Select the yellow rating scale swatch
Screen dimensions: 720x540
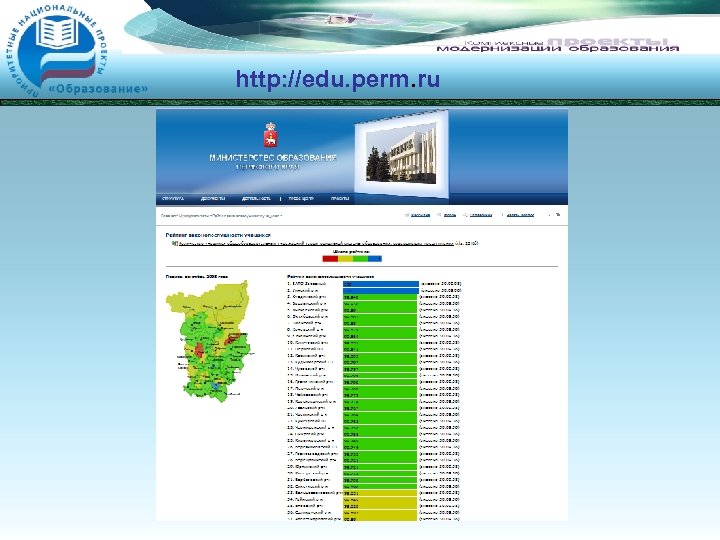(x=345, y=259)
